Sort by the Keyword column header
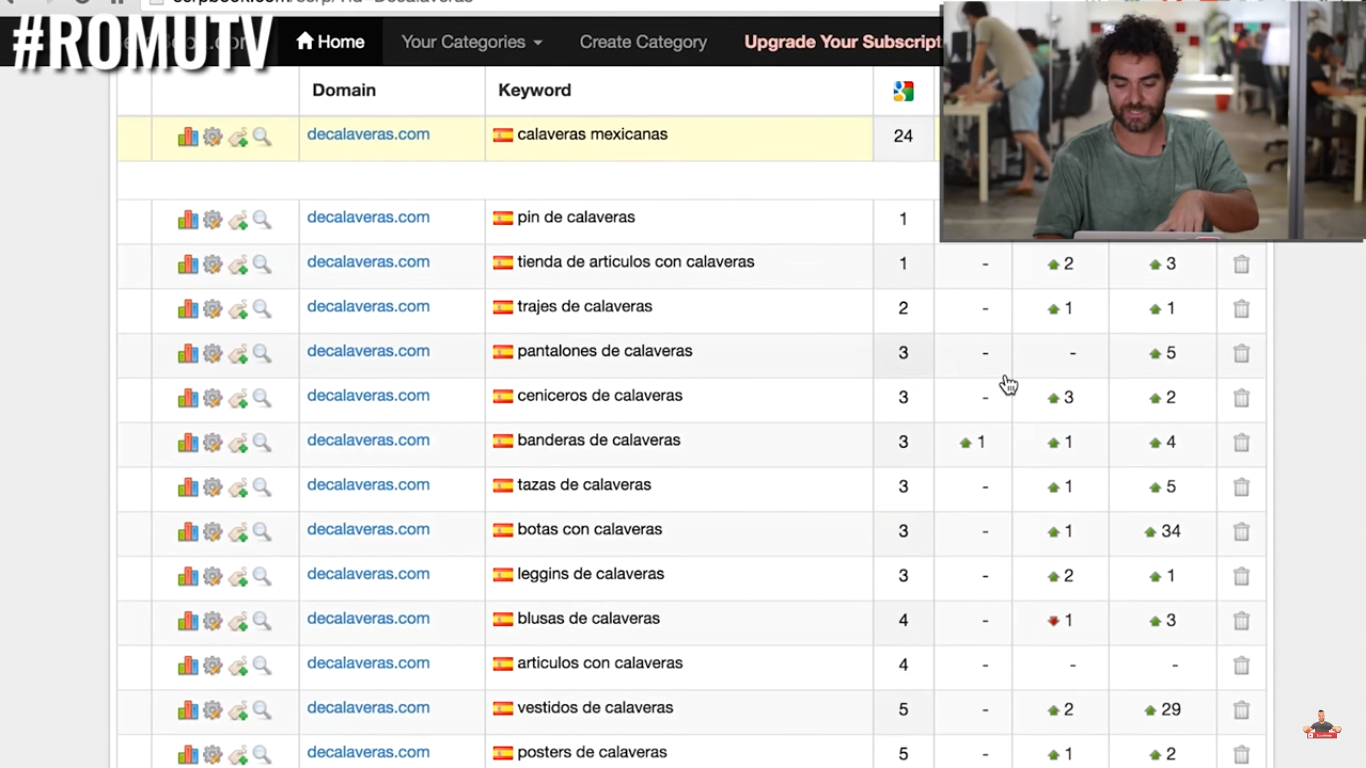The width and height of the screenshot is (1366, 768). (534, 90)
